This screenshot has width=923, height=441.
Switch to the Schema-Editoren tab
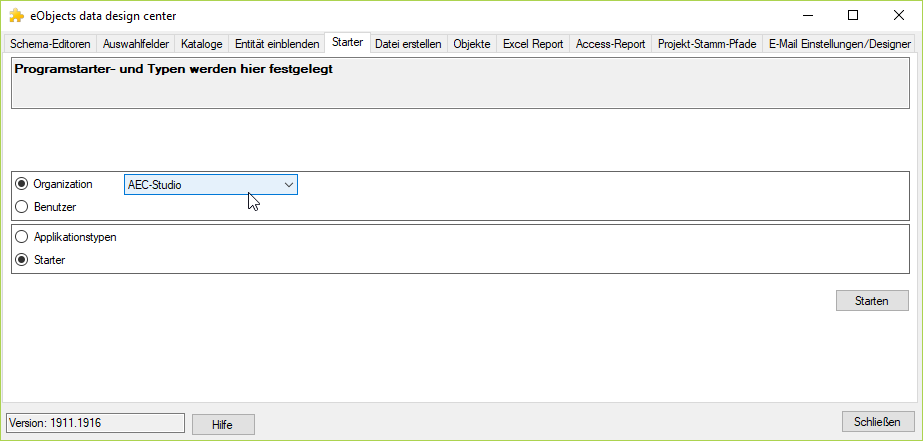click(50, 44)
